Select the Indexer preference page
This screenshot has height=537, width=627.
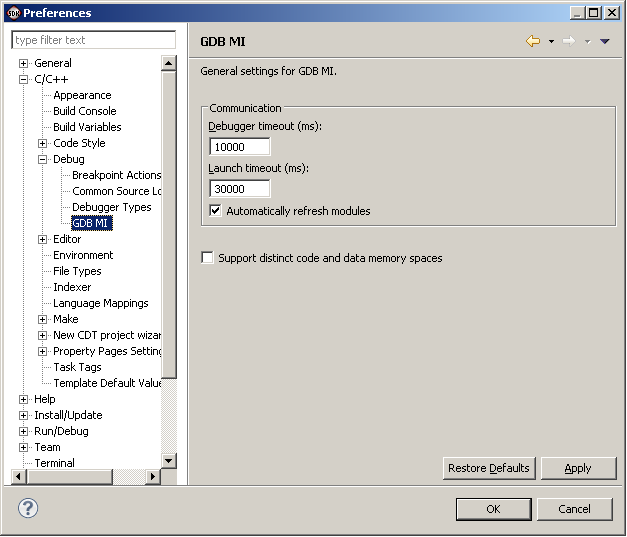click(x=72, y=287)
